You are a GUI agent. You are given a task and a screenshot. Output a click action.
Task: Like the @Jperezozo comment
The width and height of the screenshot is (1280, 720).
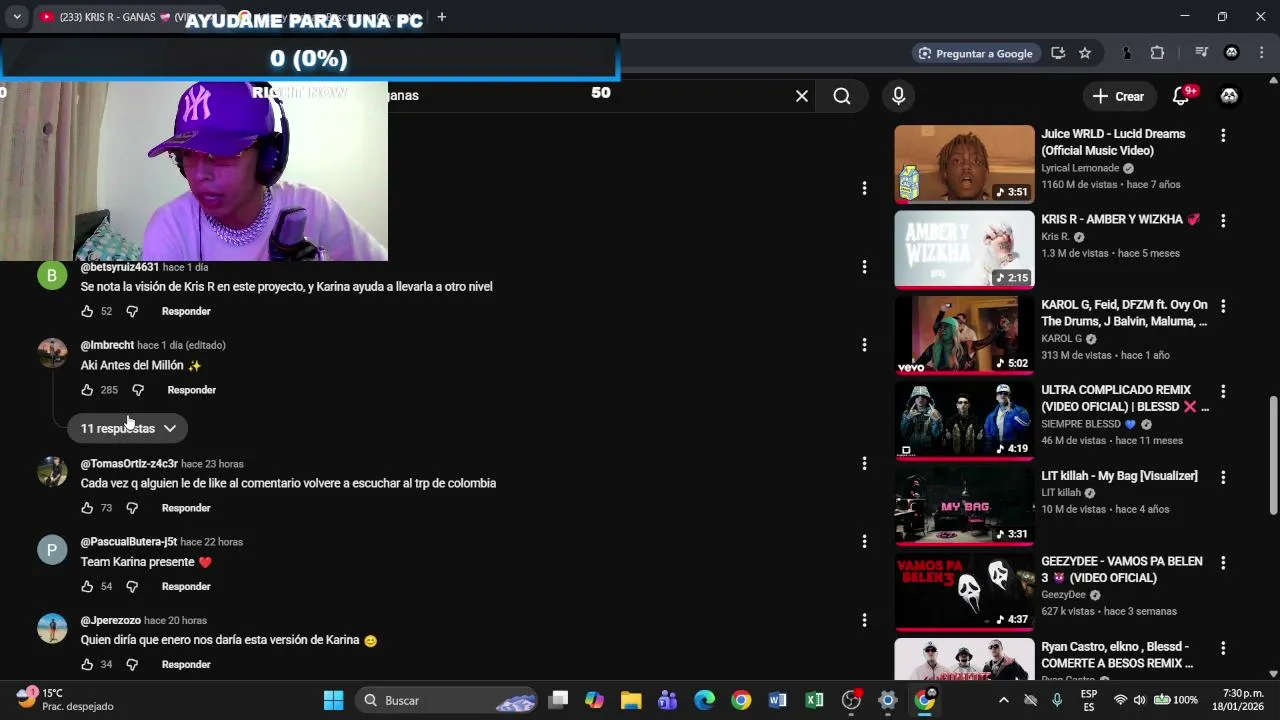tap(87, 664)
